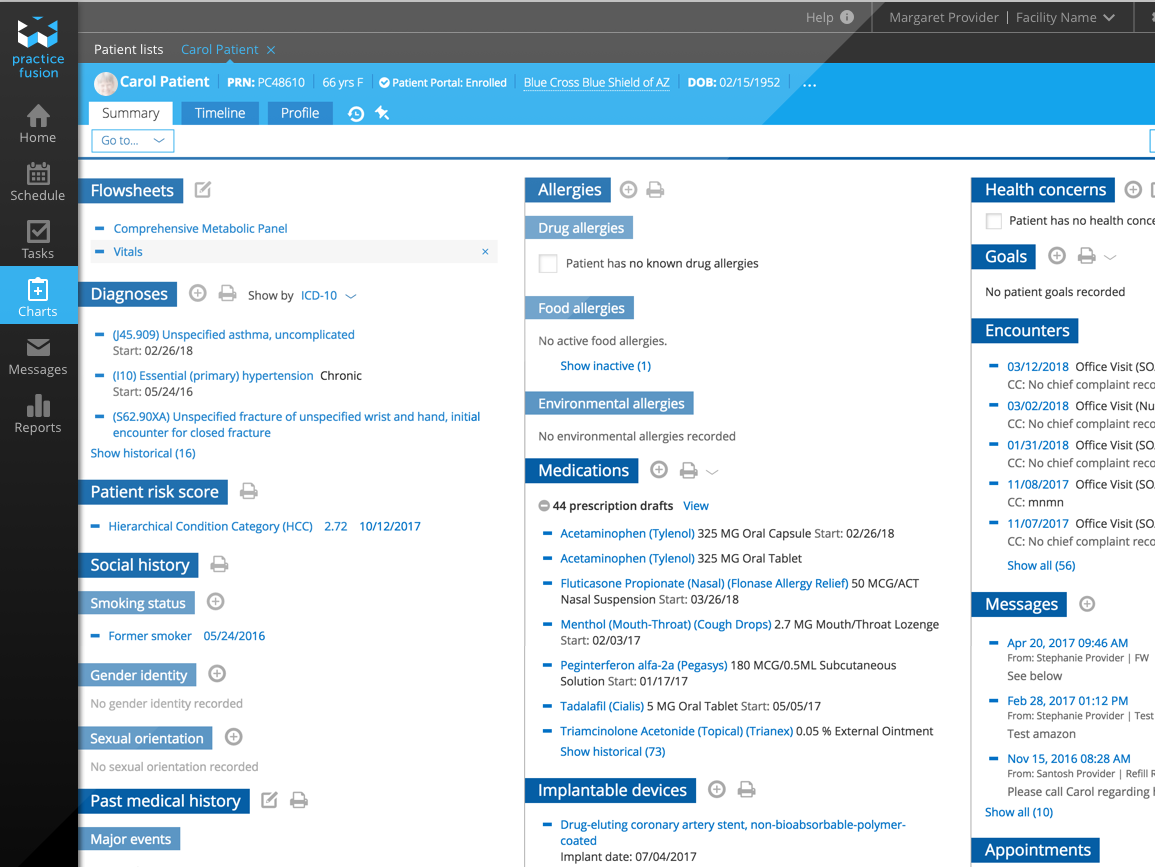This screenshot has height=867, width=1155.
Task: Click the edit icon beside Flowsheets
Action: [x=203, y=190]
